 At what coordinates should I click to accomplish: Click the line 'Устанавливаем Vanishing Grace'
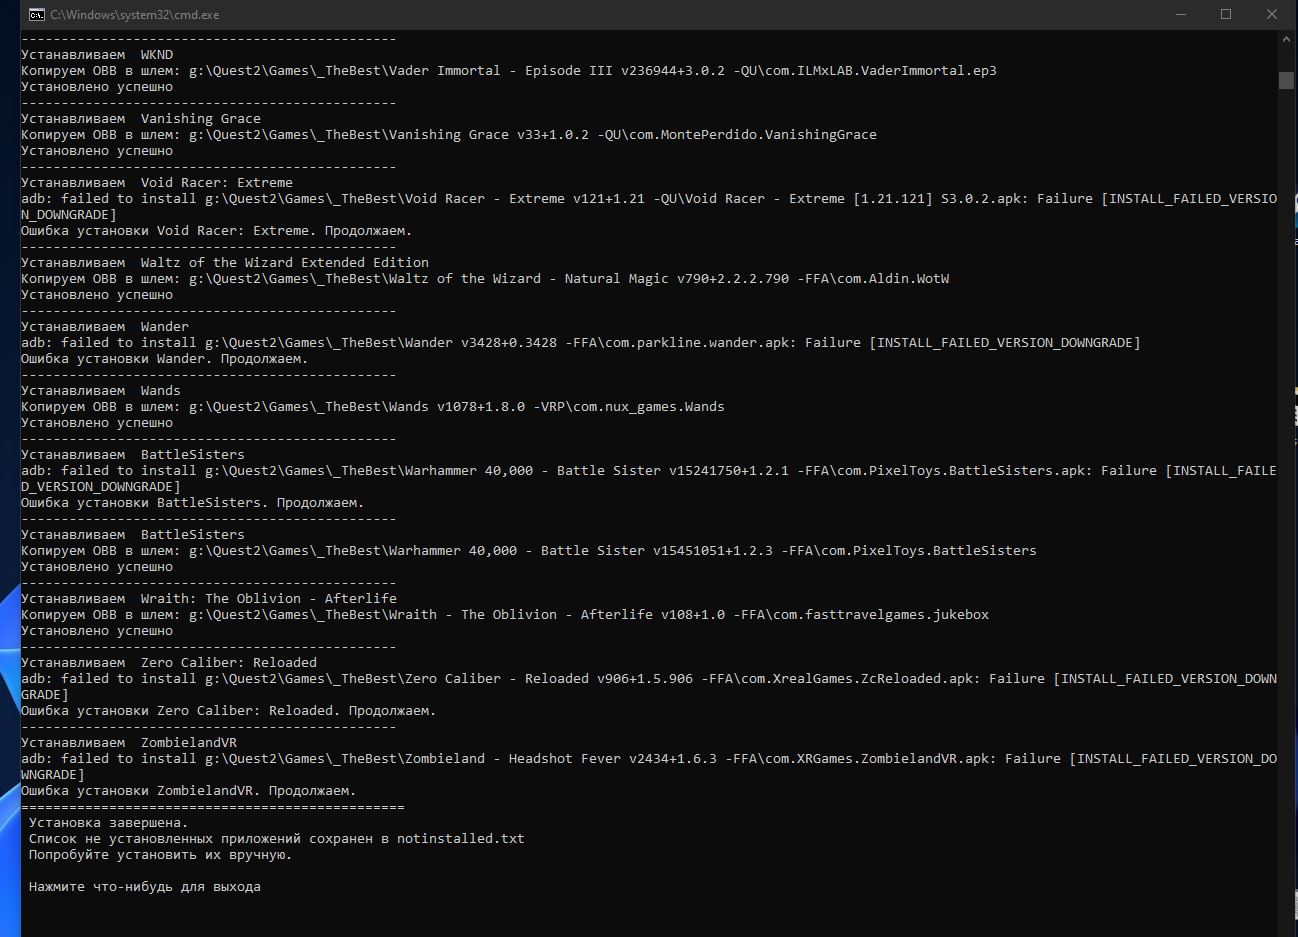141,119
